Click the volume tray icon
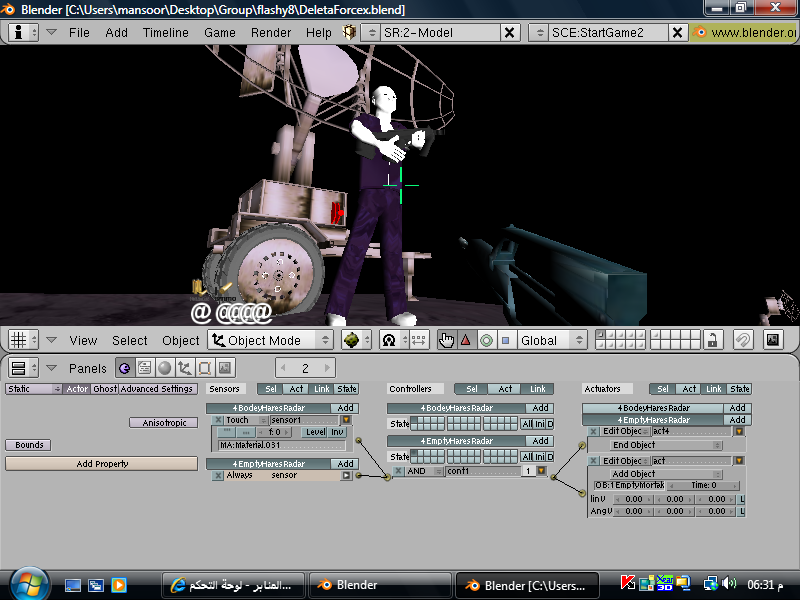This screenshot has width=800, height=600. point(730,583)
